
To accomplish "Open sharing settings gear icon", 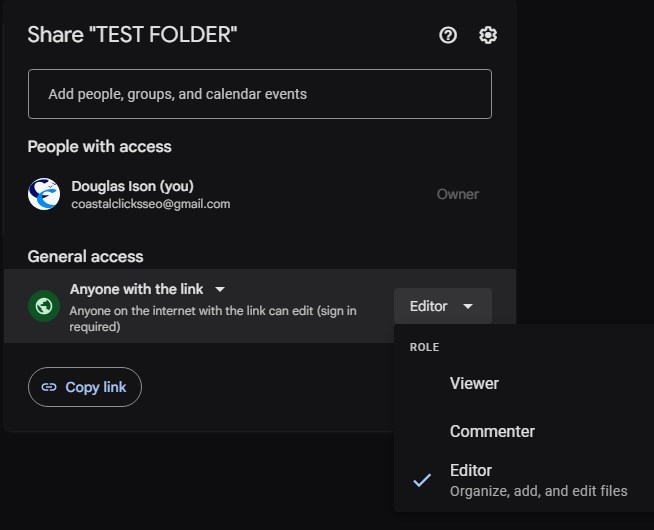I will [488, 35].
